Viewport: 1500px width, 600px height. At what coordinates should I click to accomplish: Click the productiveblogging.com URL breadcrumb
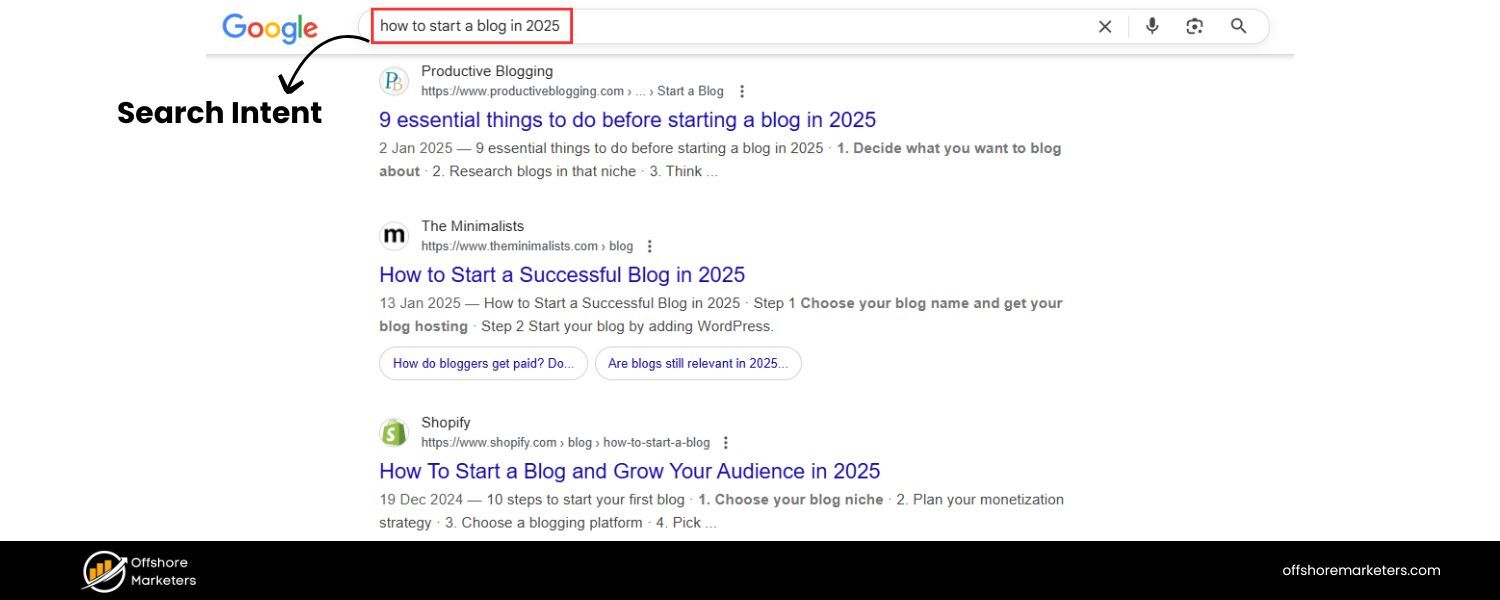522,91
